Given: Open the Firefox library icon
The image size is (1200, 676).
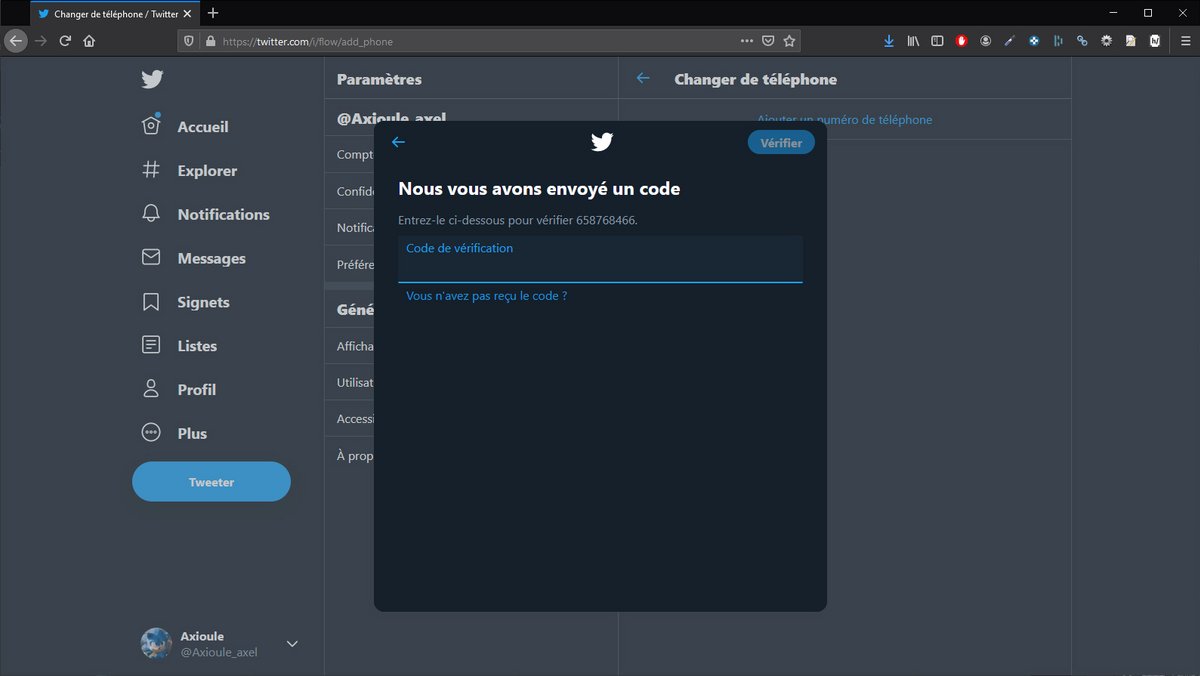Looking at the screenshot, I should click(913, 41).
